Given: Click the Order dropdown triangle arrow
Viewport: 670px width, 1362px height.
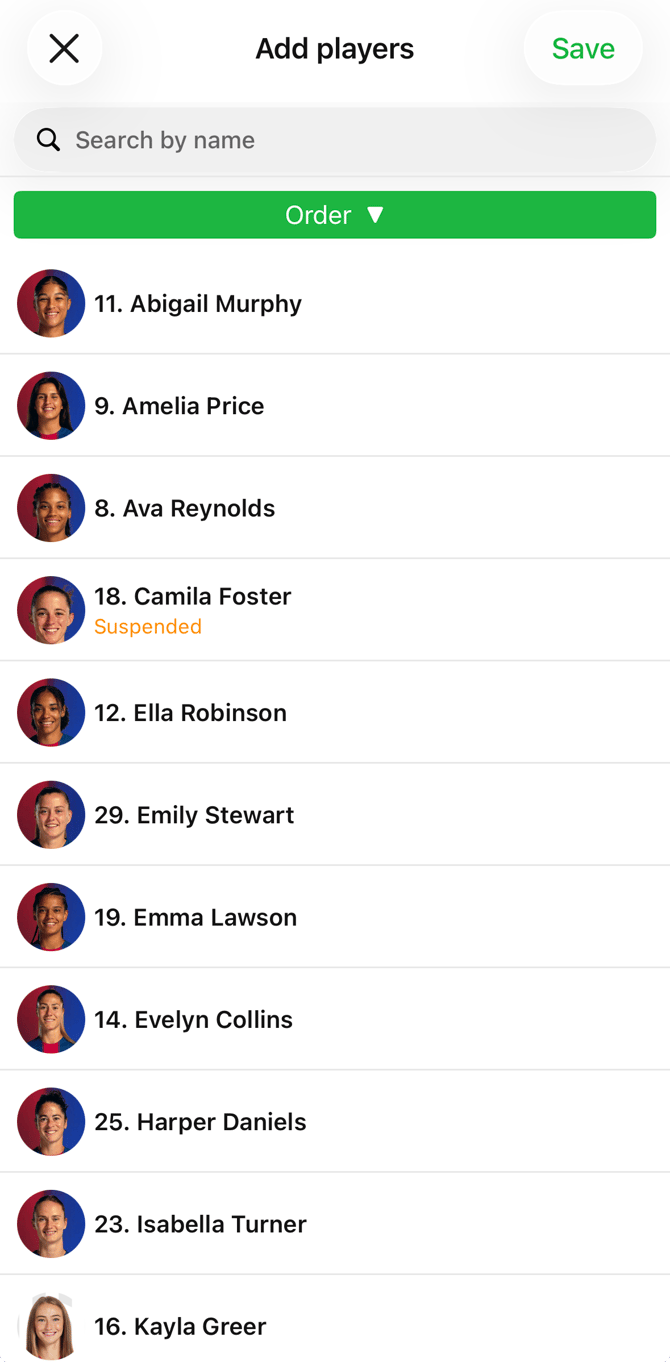Looking at the screenshot, I should 375,215.
